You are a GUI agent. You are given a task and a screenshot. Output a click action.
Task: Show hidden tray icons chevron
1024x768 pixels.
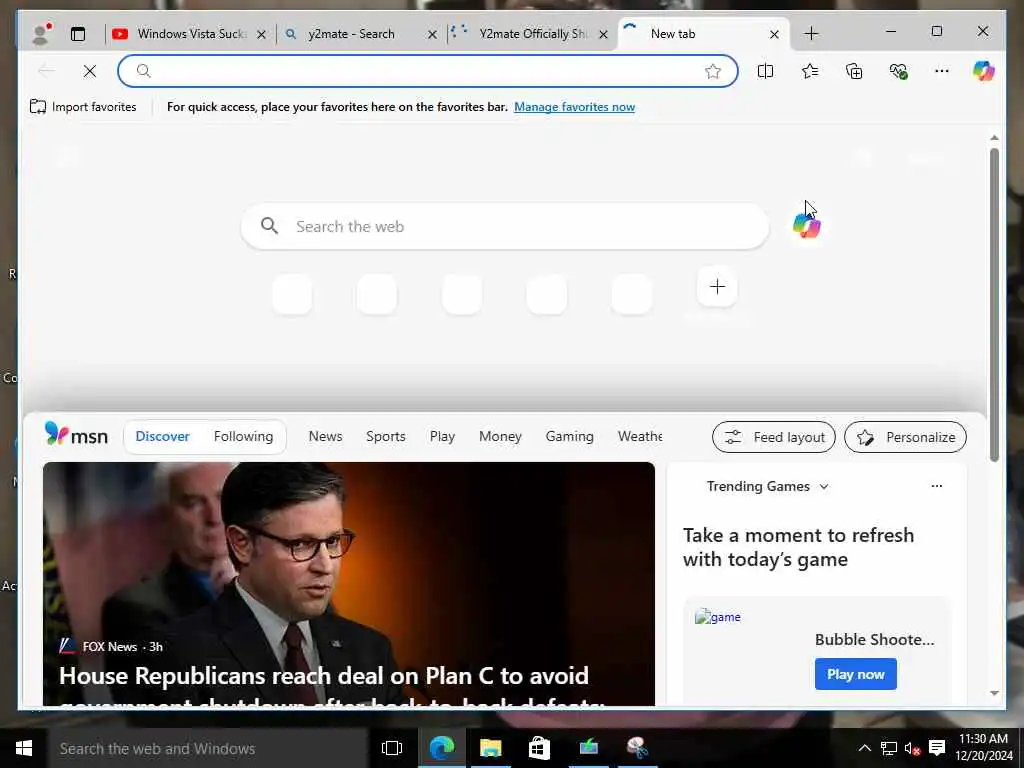[864, 748]
